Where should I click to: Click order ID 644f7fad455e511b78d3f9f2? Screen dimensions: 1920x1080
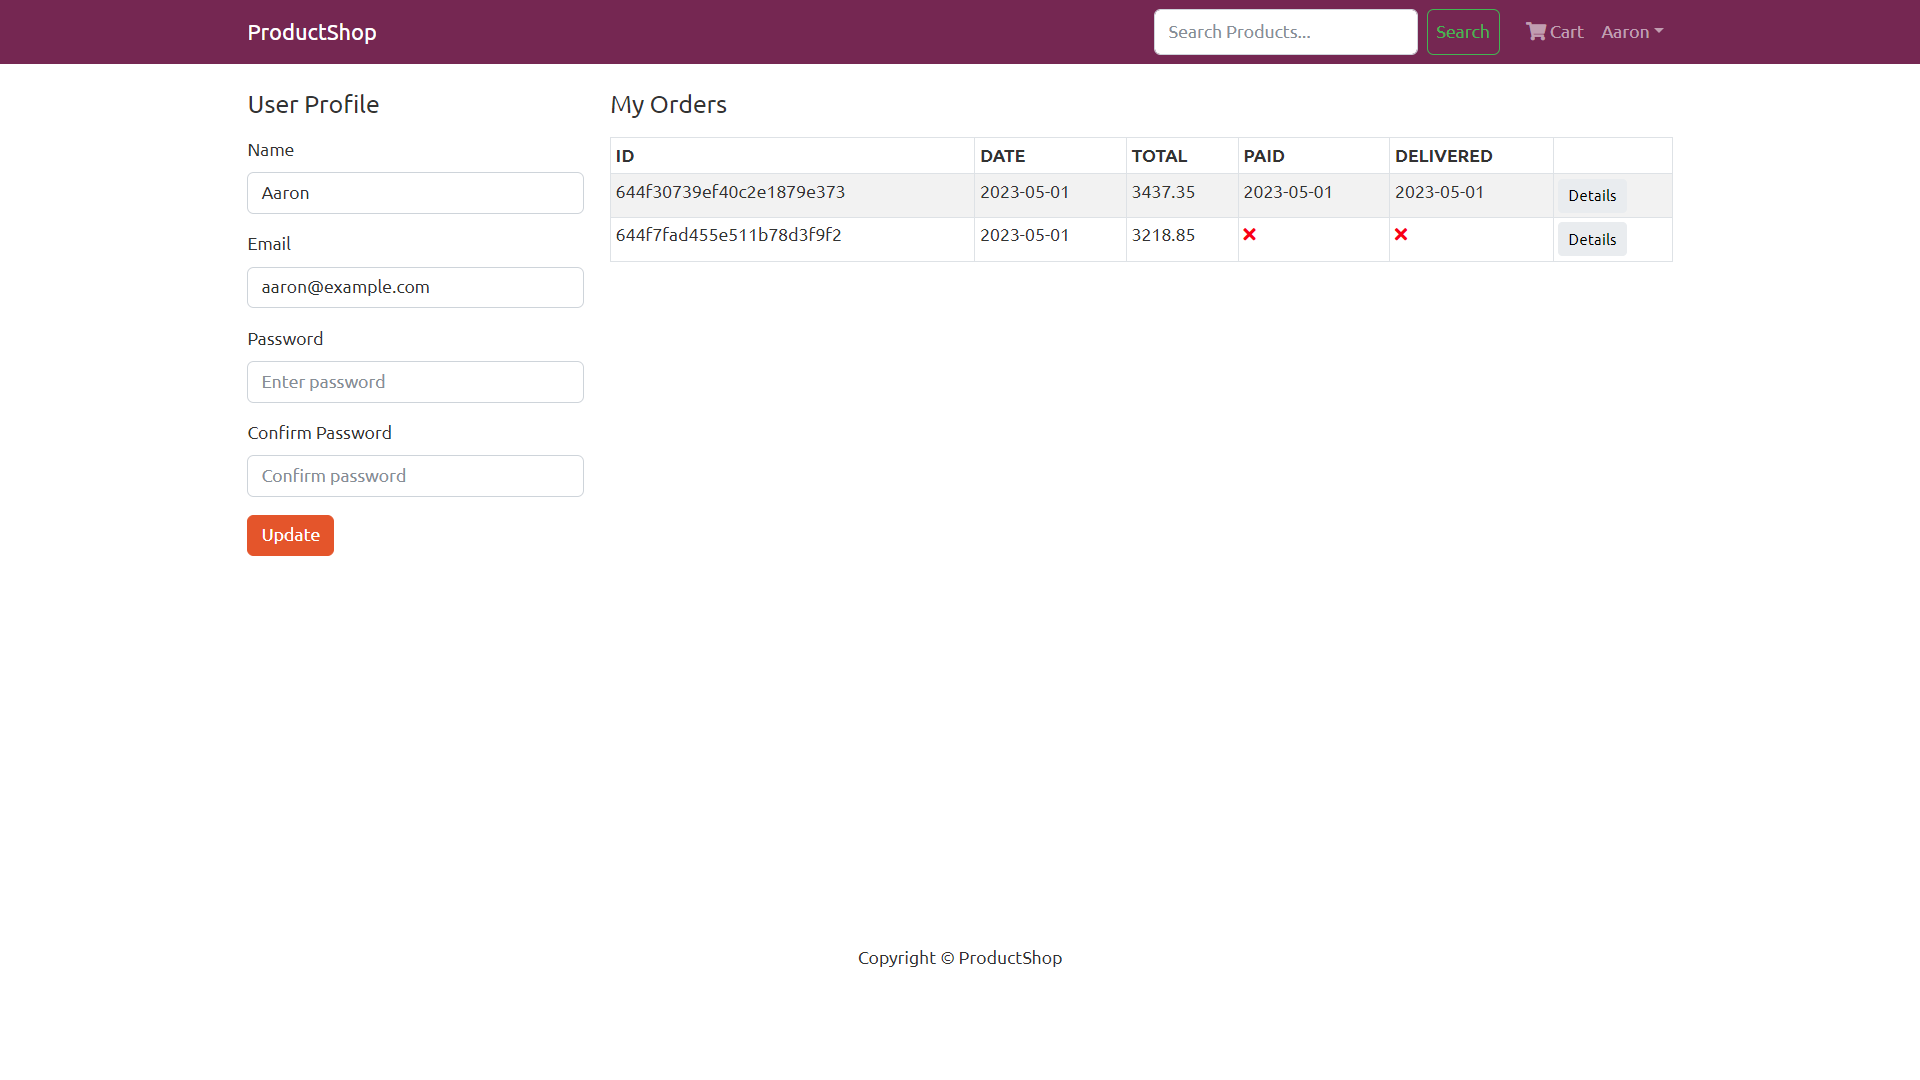click(728, 235)
